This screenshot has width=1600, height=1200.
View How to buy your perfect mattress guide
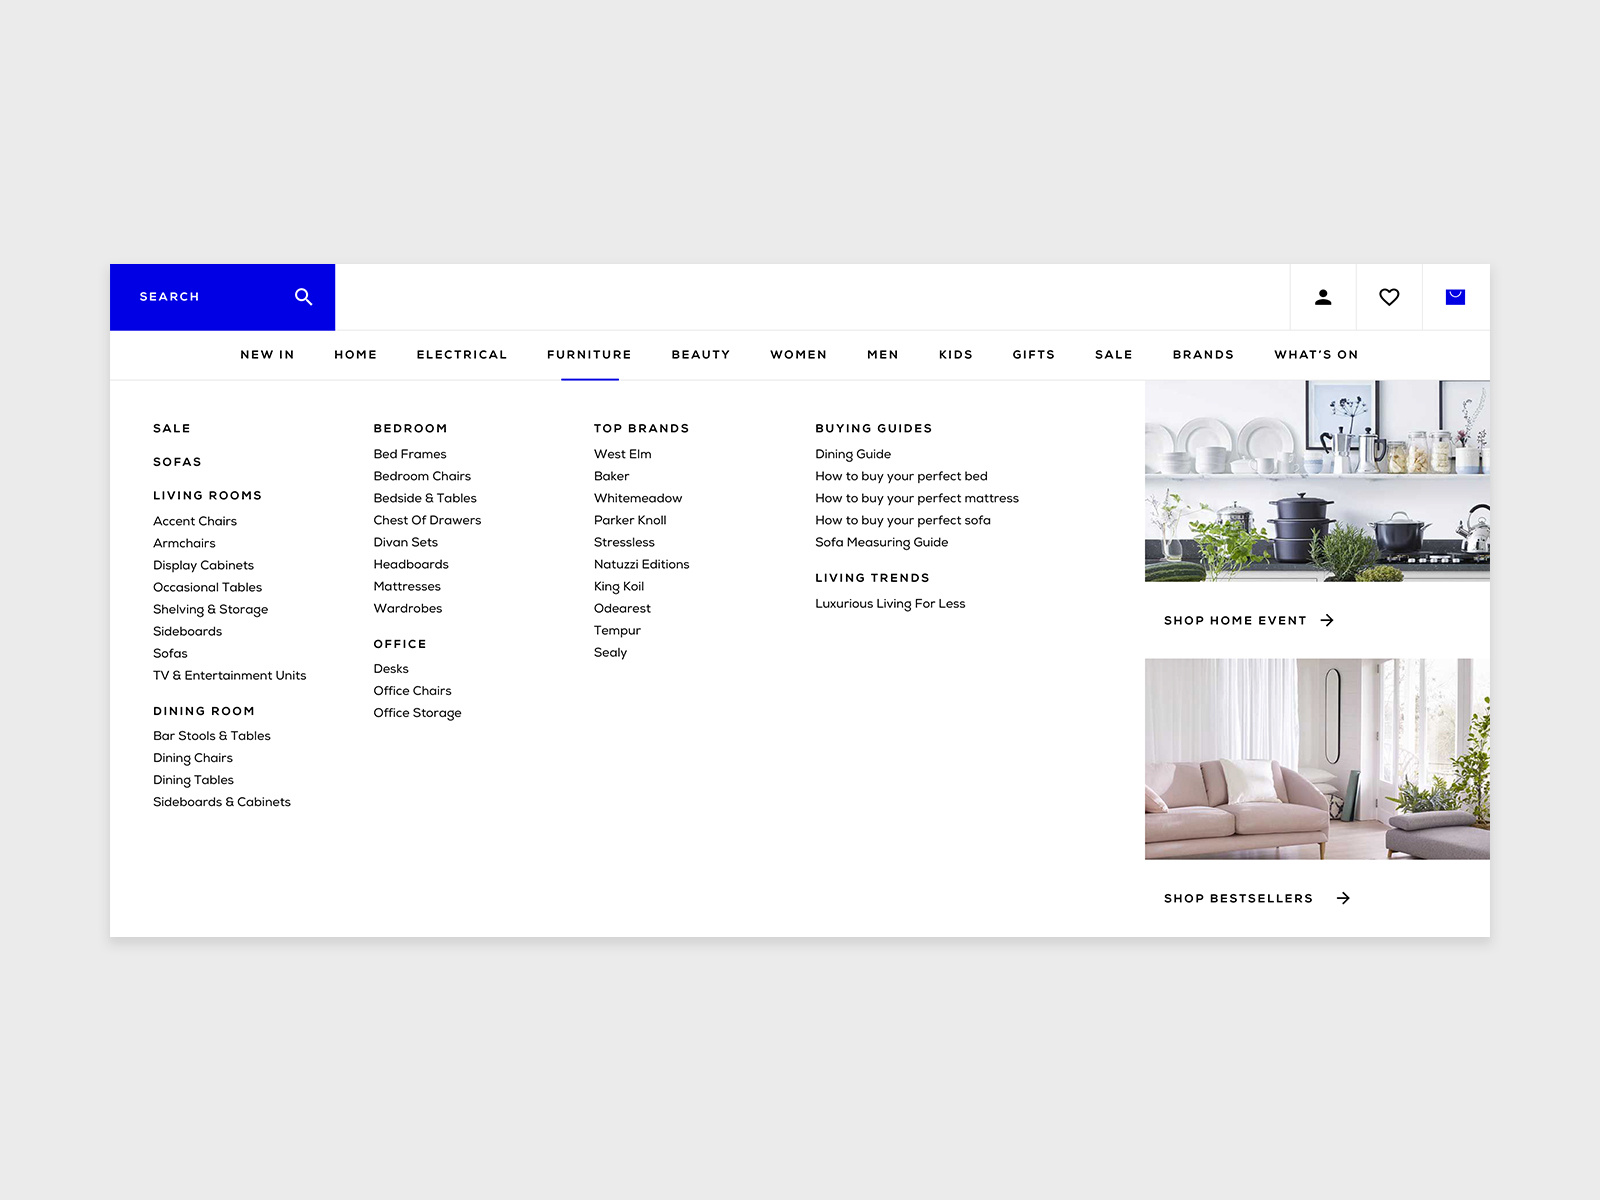click(x=917, y=497)
